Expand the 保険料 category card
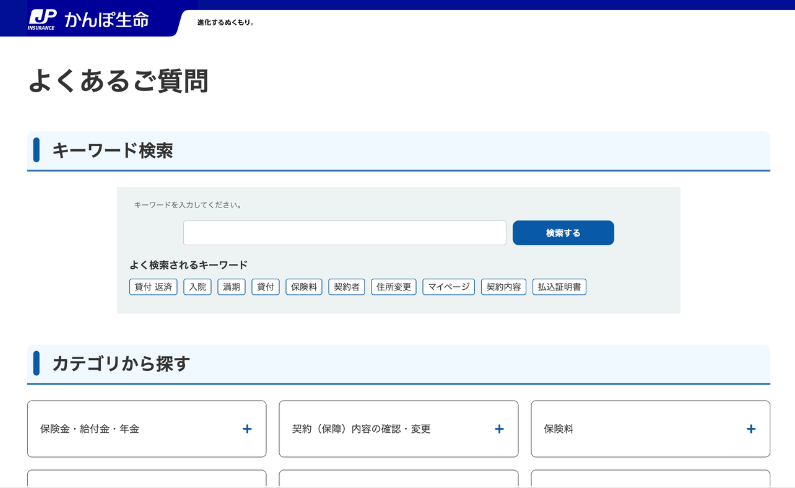The image size is (795, 488). [651, 429]
